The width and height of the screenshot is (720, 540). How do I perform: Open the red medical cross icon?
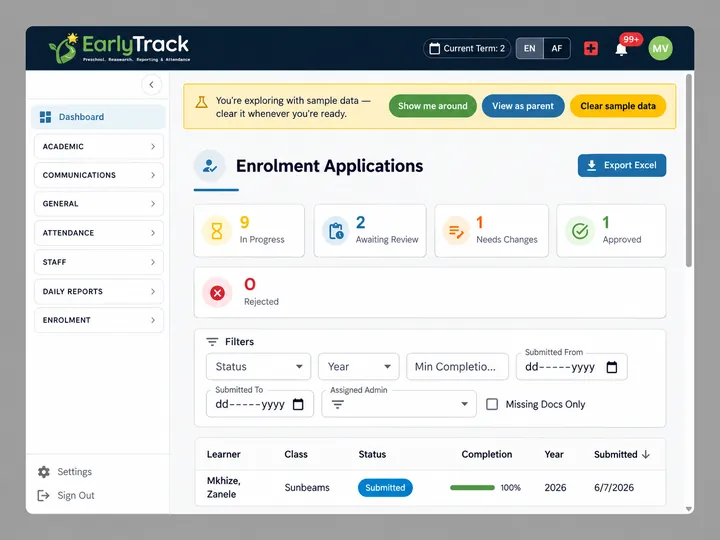coord(591,48)
